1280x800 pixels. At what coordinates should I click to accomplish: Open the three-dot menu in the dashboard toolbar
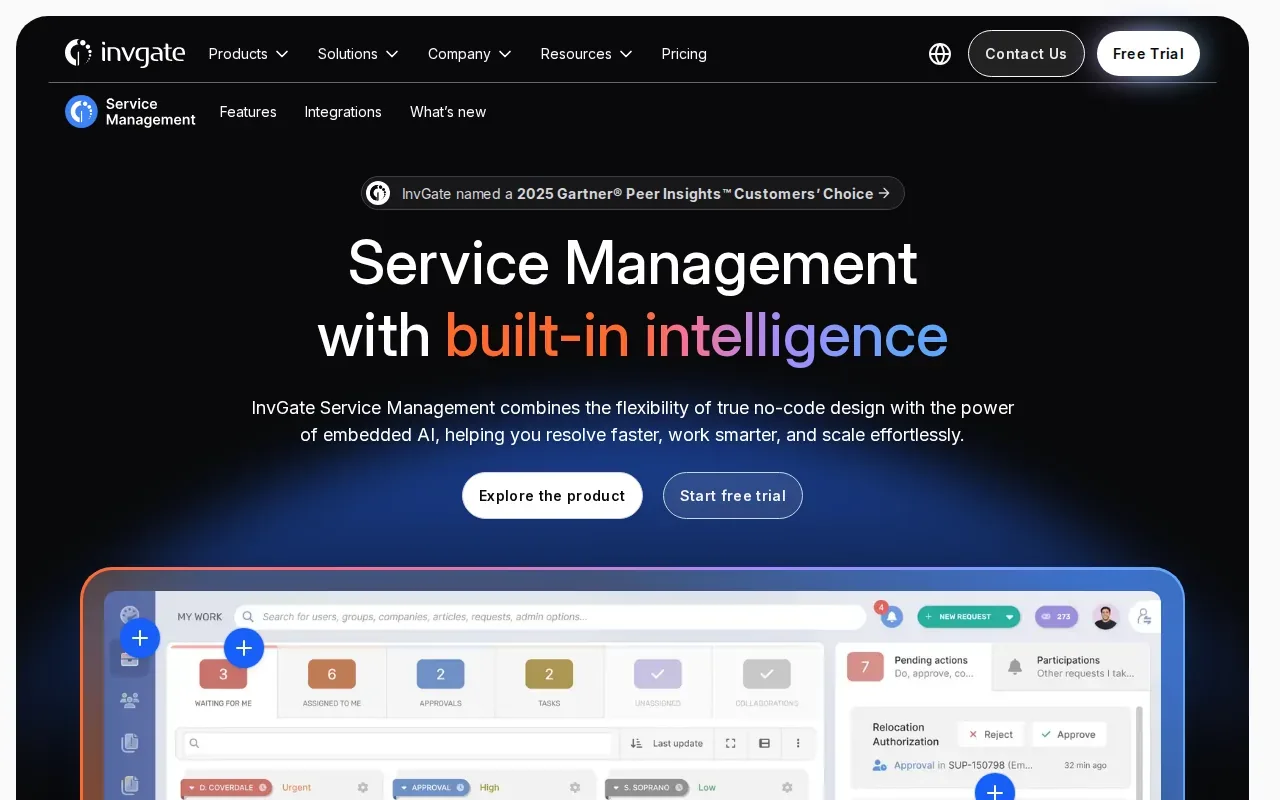click(x=798, y=743)
